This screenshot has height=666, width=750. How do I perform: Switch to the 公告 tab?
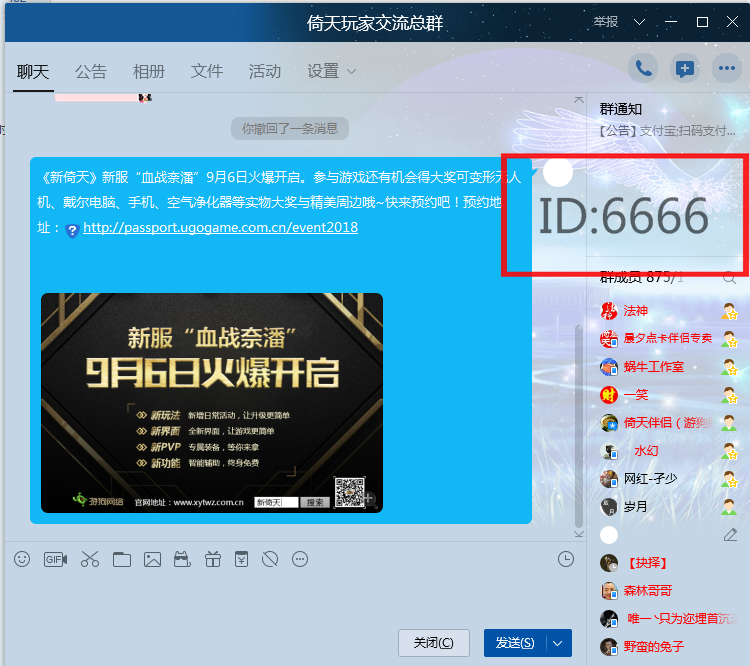(90, 71)
